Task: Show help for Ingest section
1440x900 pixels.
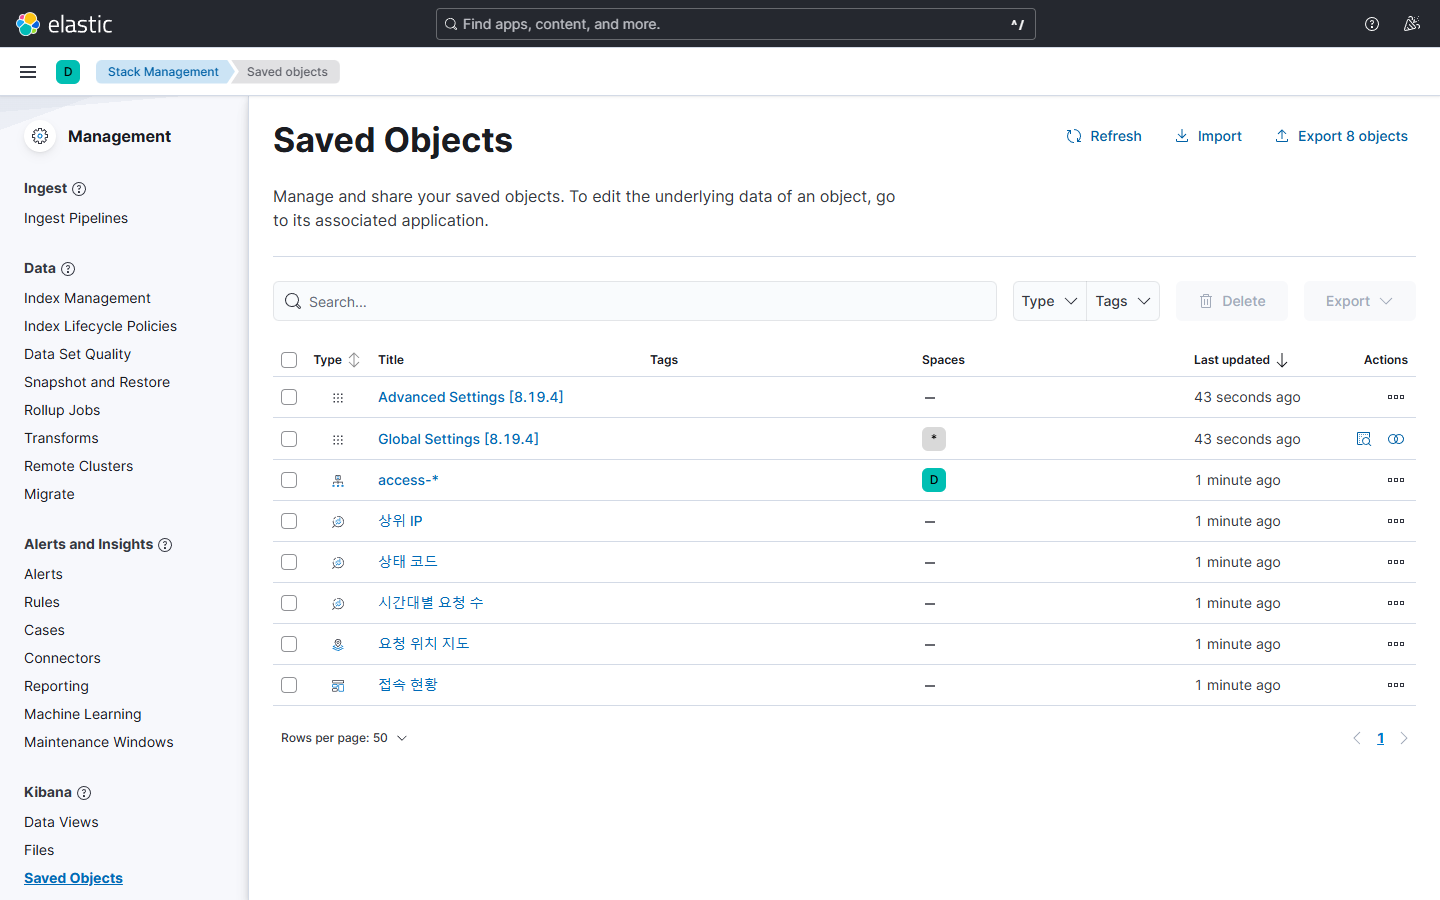Action: pos(79,189)
